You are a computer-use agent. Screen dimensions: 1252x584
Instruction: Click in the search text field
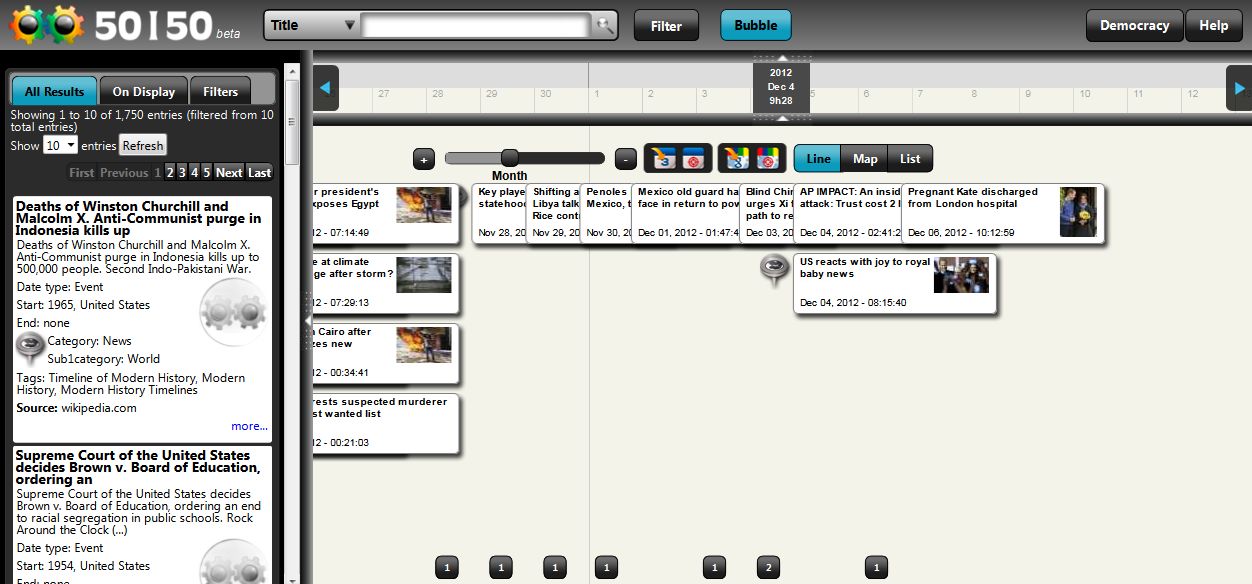point(476,26)
